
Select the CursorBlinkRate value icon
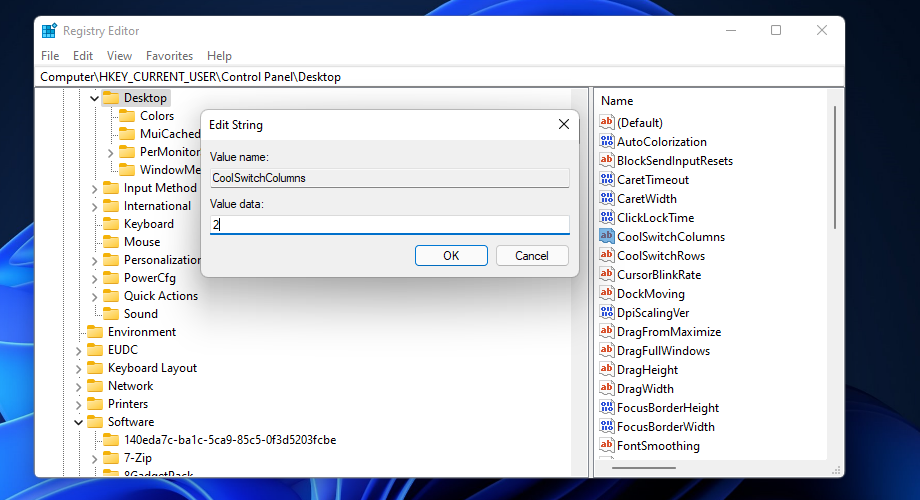(x=607, y=274)
